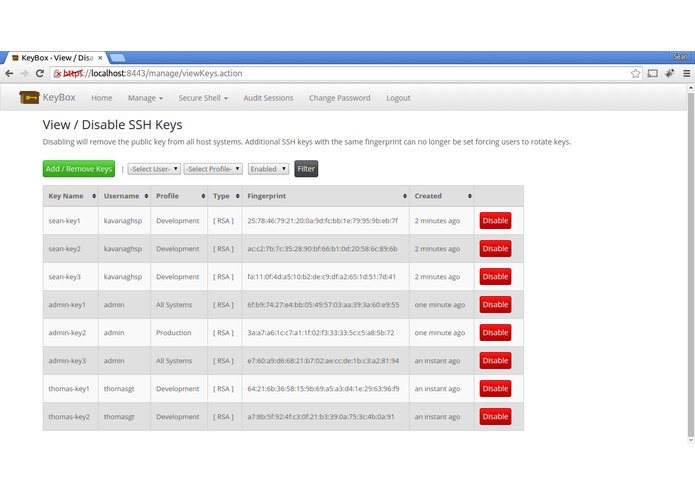Click the fingerprint starting with 6f:b9:74
Viewport: 695px width, 494px height.
click(x=323, y=305)
